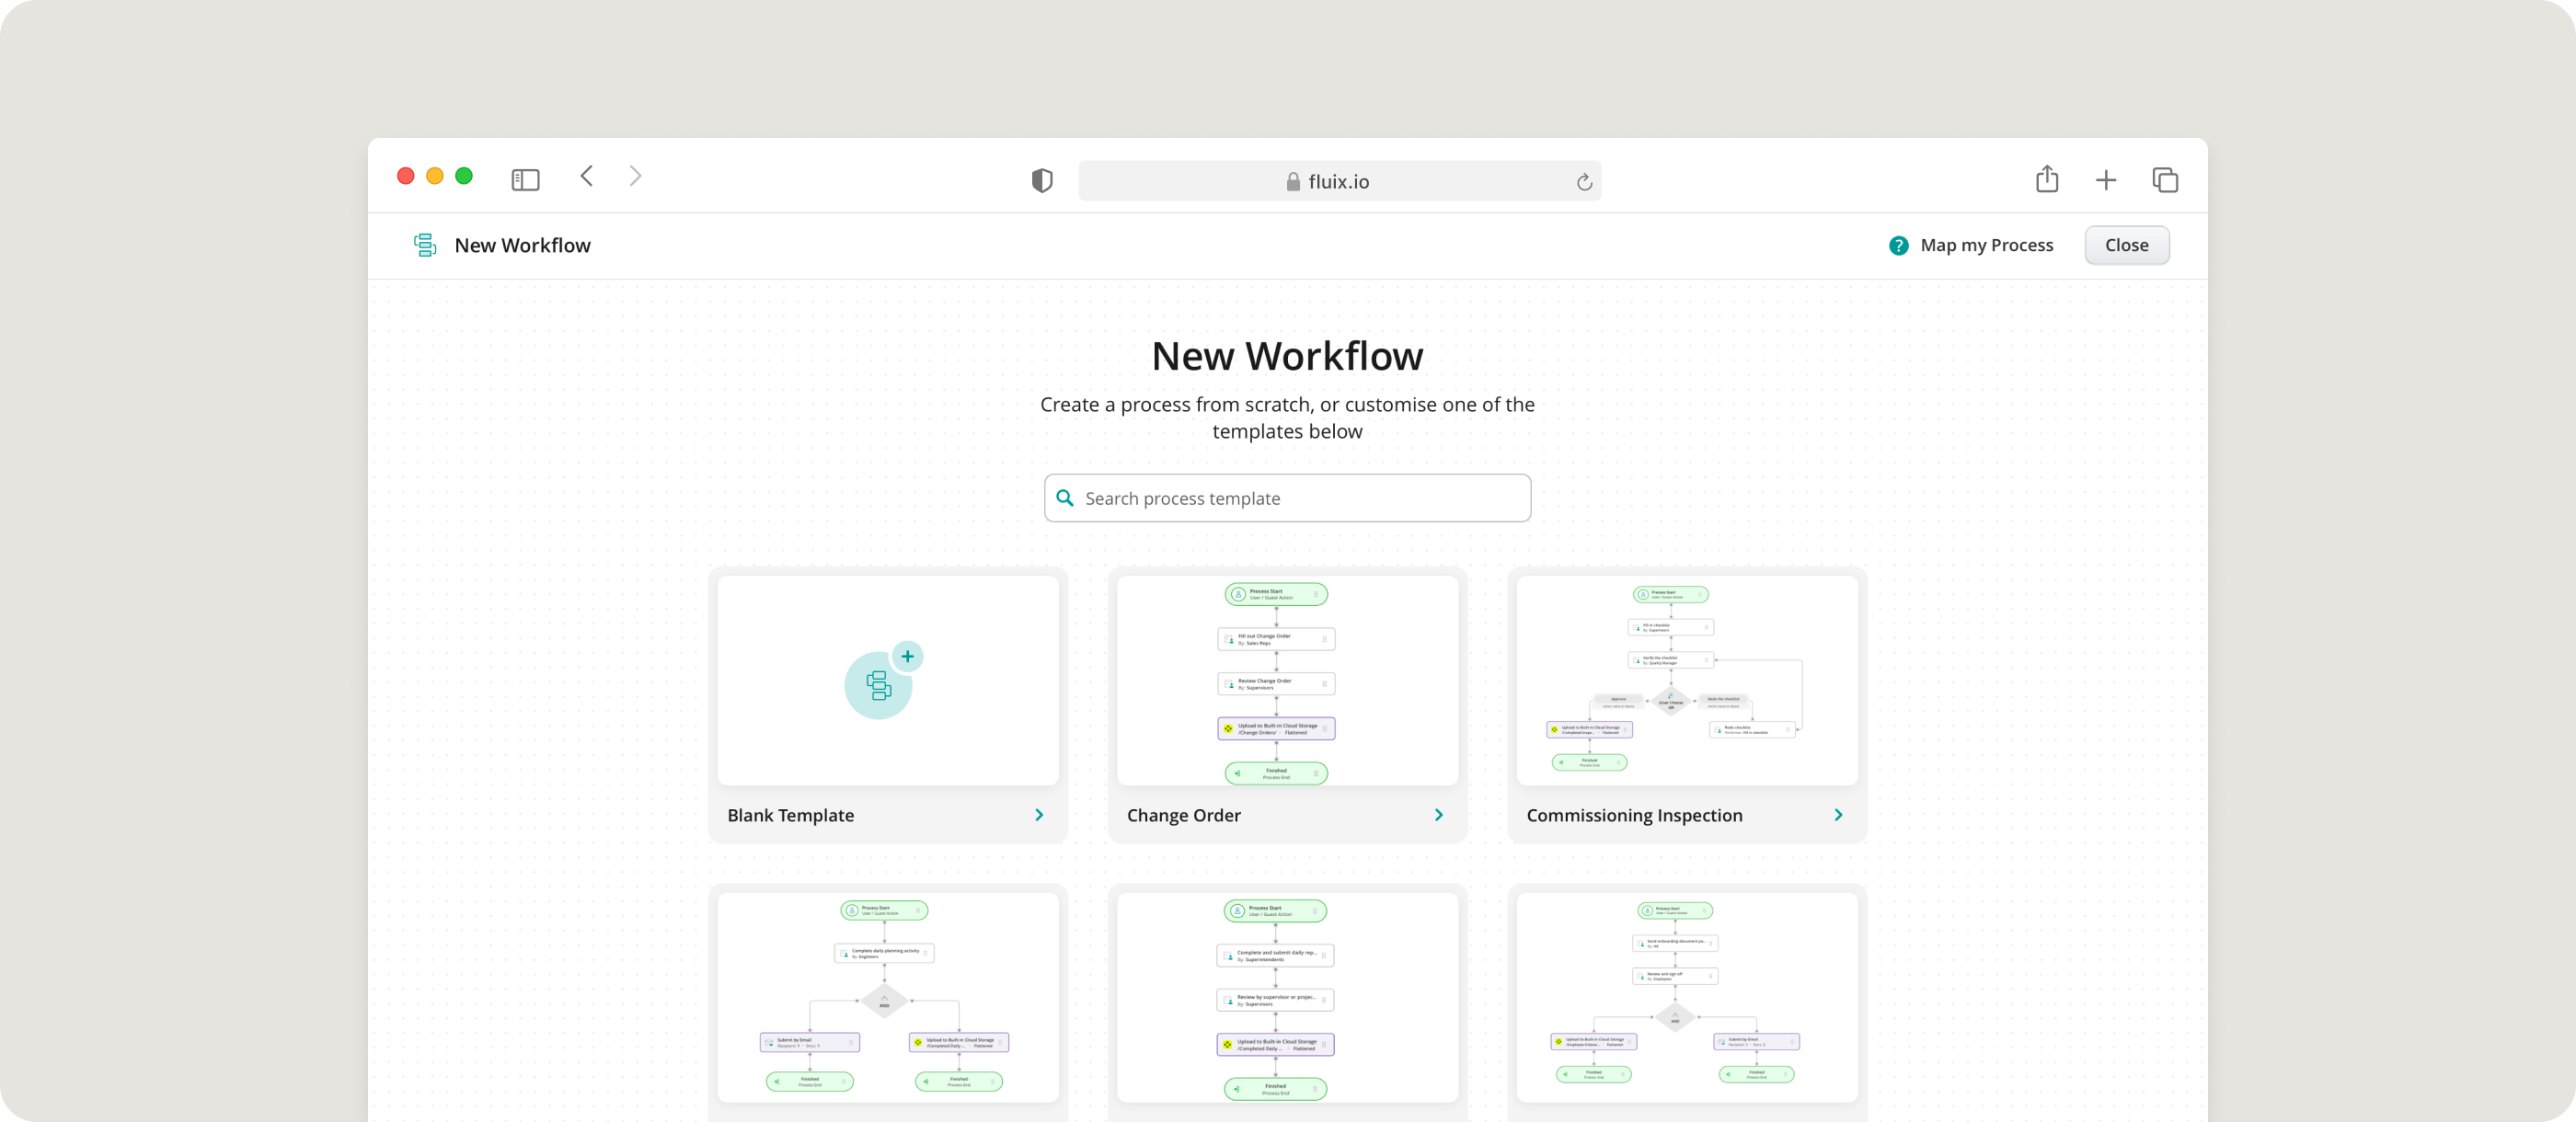The width and height of the screenshot is (2576, 1122).
Task: Click the New Workflow header icon
Action: tap(425, 245)
